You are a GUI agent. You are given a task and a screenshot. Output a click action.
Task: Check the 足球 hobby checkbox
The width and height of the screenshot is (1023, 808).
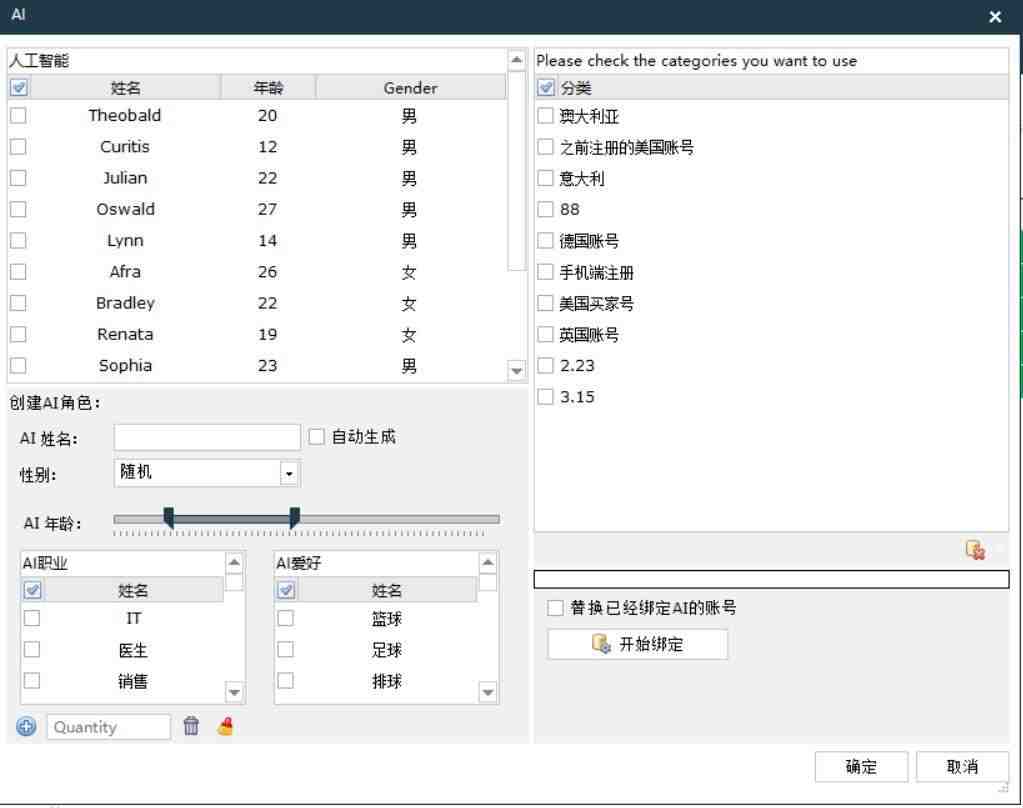coord(286,649)
